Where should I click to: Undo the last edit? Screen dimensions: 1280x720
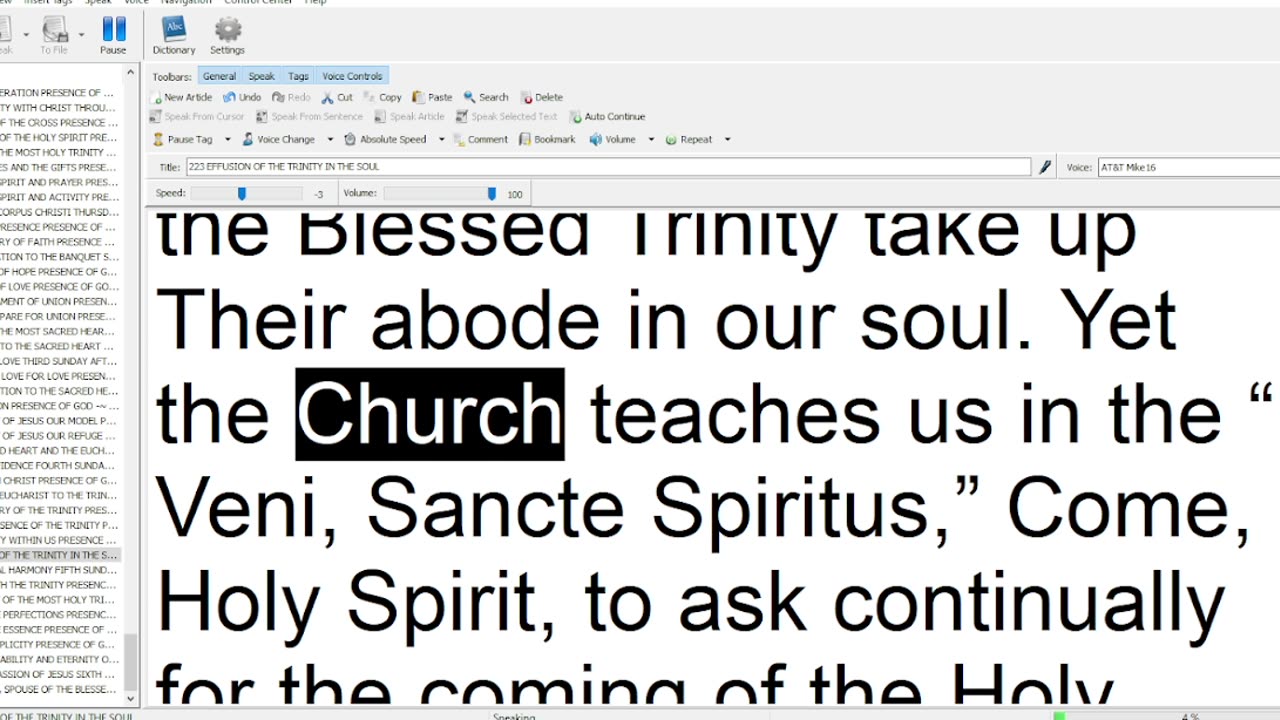click(242, 97)
